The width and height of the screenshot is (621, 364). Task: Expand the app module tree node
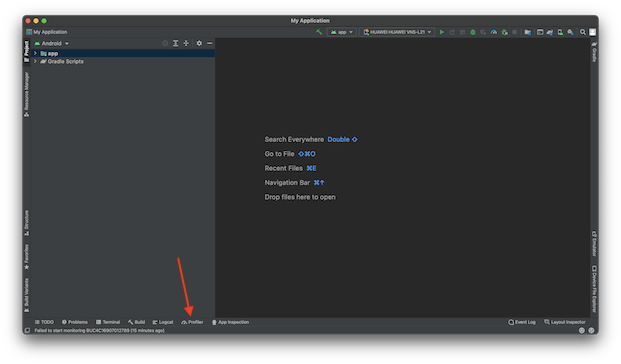point(35,53)
